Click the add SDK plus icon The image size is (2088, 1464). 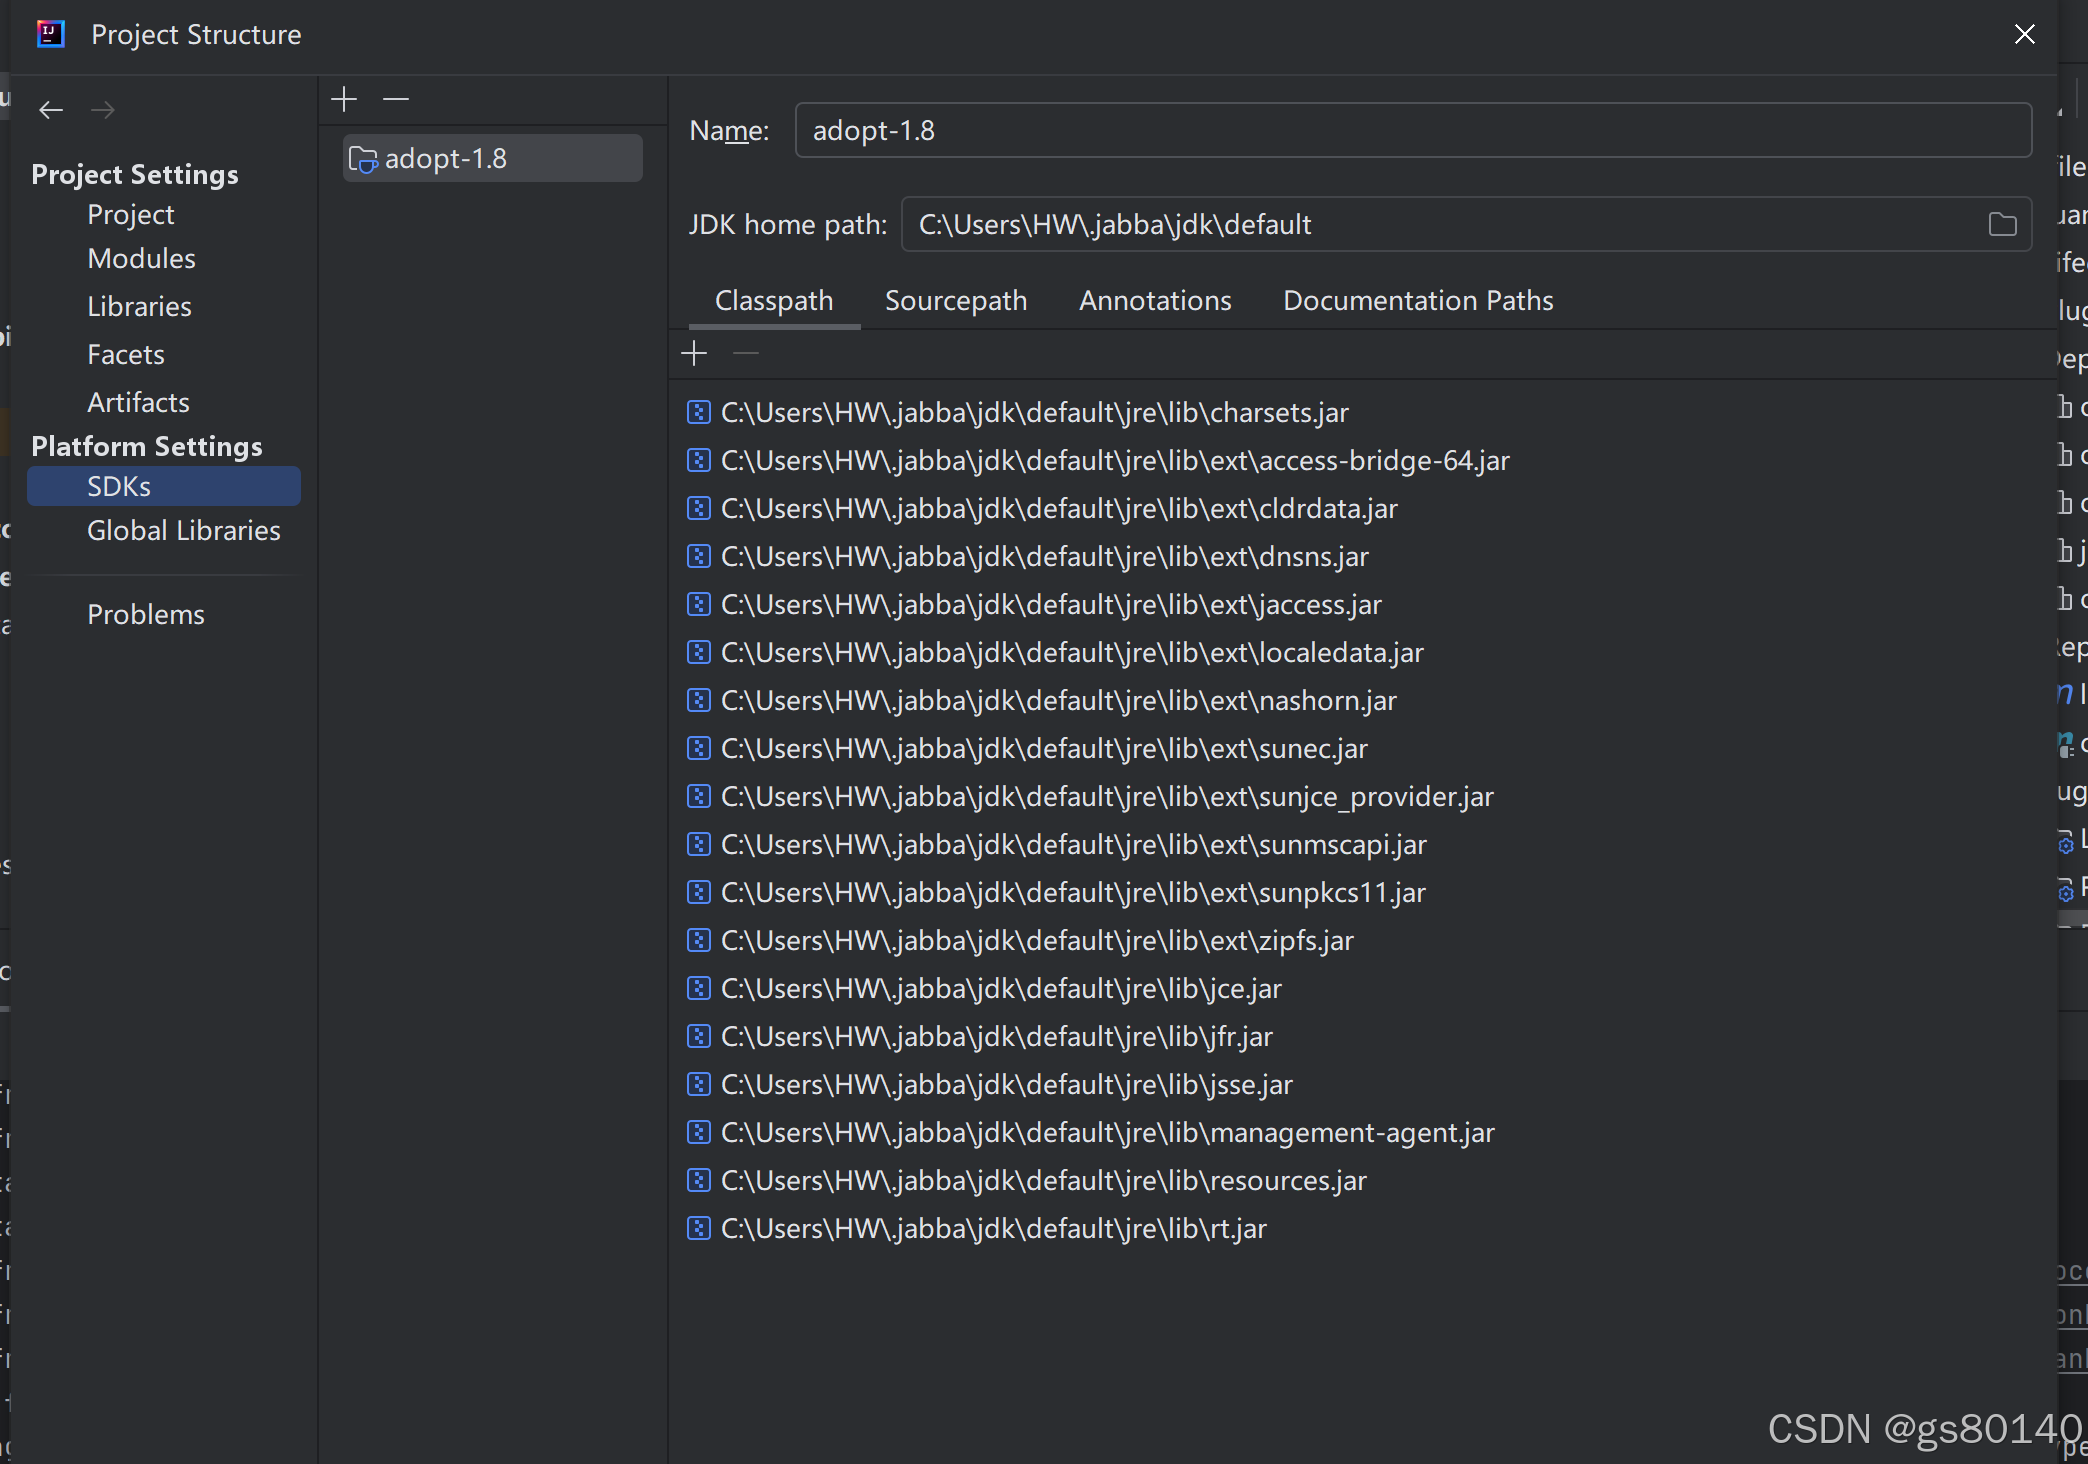pyautogui.click(x=344, y=99)
